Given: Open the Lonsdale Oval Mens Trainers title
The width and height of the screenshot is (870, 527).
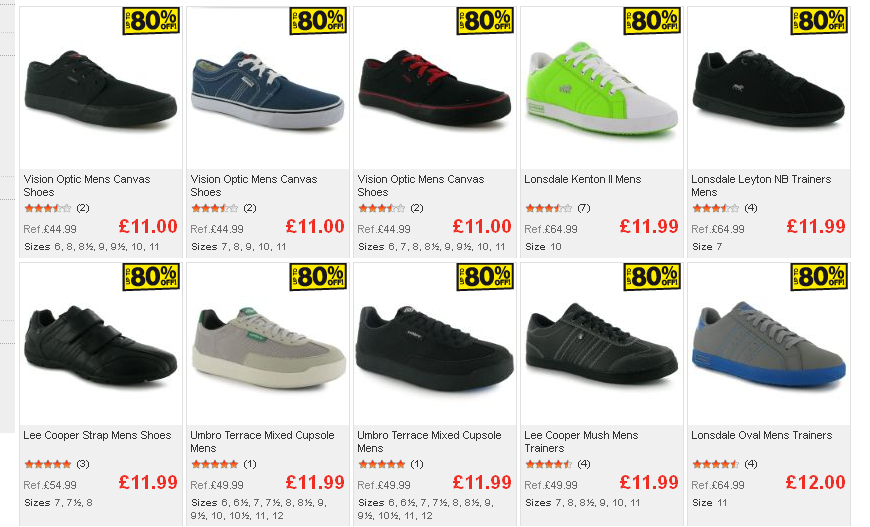Looking at the screenshot, I should pos(761,435).
